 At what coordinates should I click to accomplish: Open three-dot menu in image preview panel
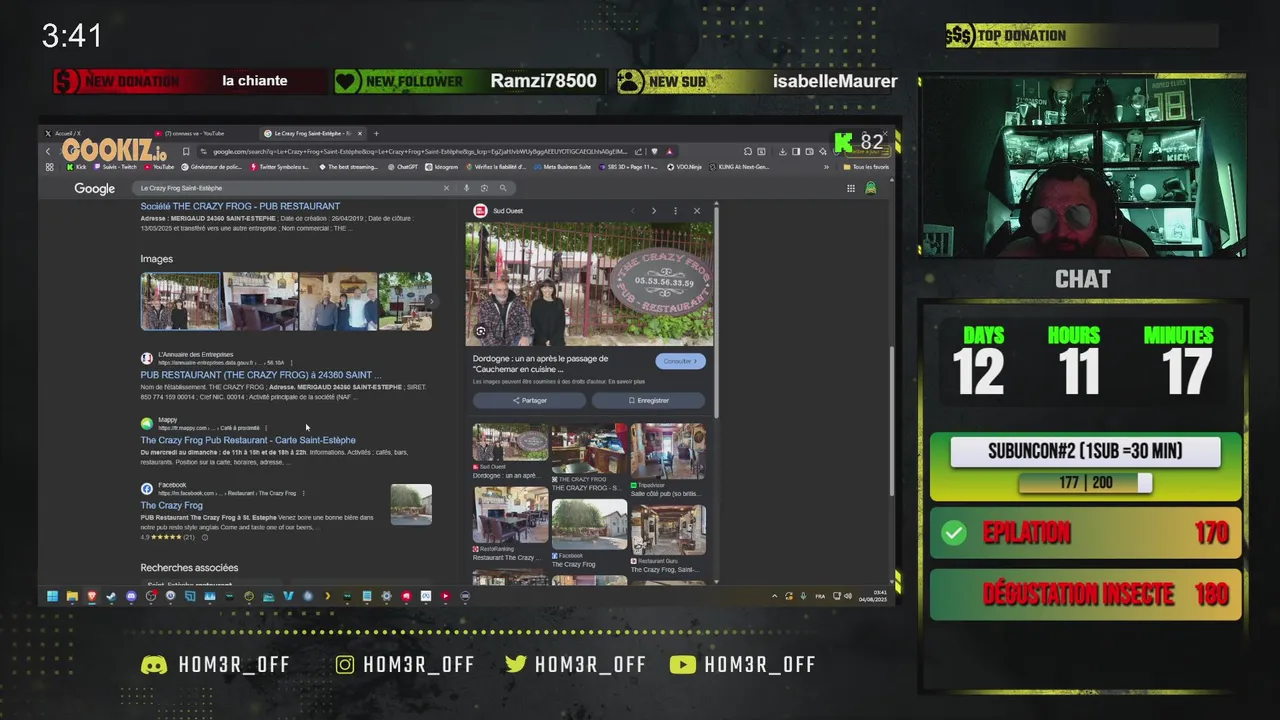pos(675,211)
